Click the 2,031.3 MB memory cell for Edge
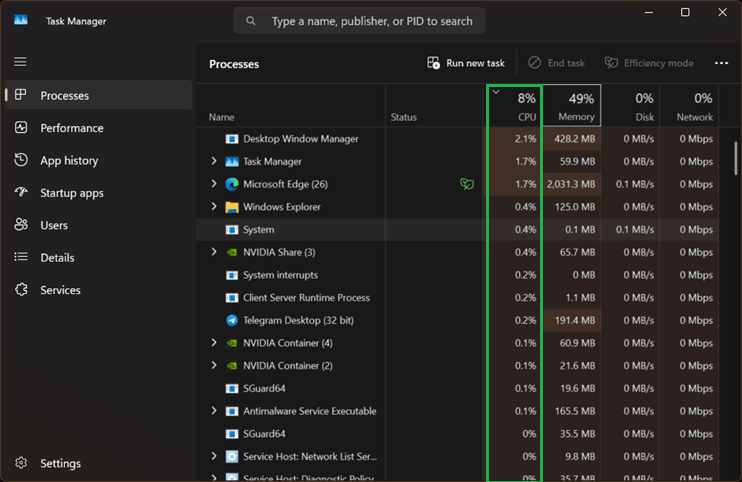The height and width of the screenshot is (482, 742). pyautogui.click(x=572, y=184)
